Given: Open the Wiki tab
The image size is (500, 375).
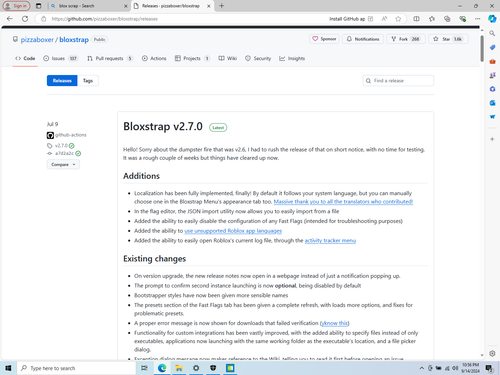Looking at the screenshot, I should point(228,58).
